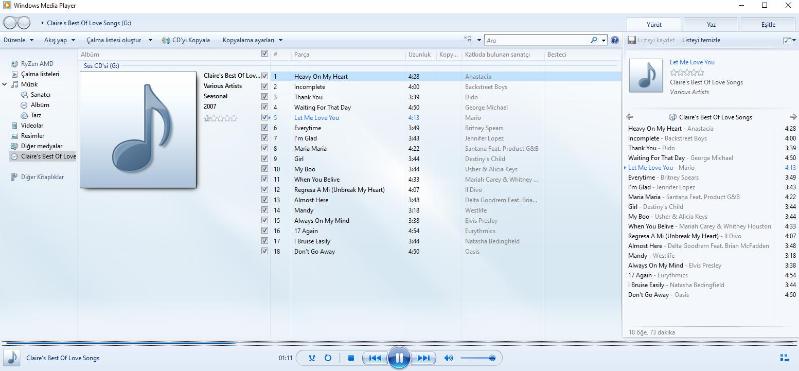Viewport: 799px width, 371px height.
Task: Collapse the Müzik tree node
Action: (5, 84)
